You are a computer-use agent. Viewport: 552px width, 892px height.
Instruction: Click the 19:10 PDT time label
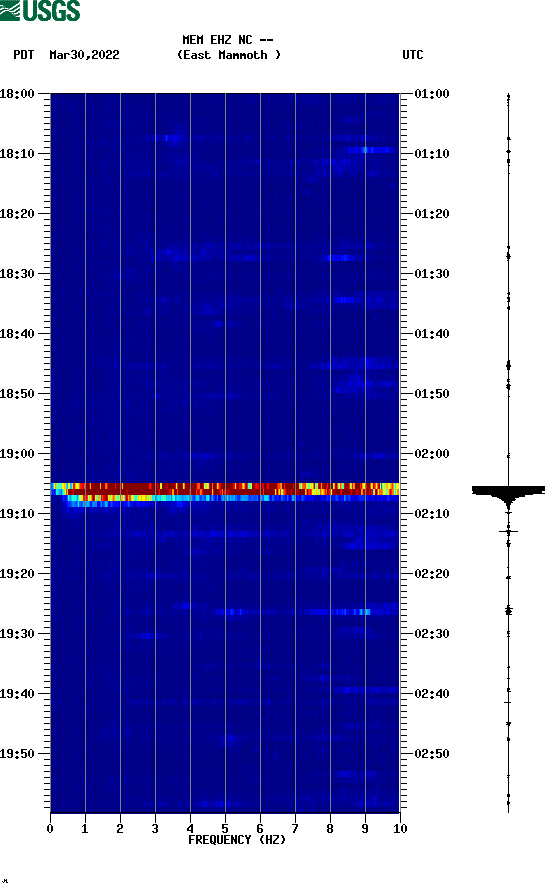click(17, 514)
